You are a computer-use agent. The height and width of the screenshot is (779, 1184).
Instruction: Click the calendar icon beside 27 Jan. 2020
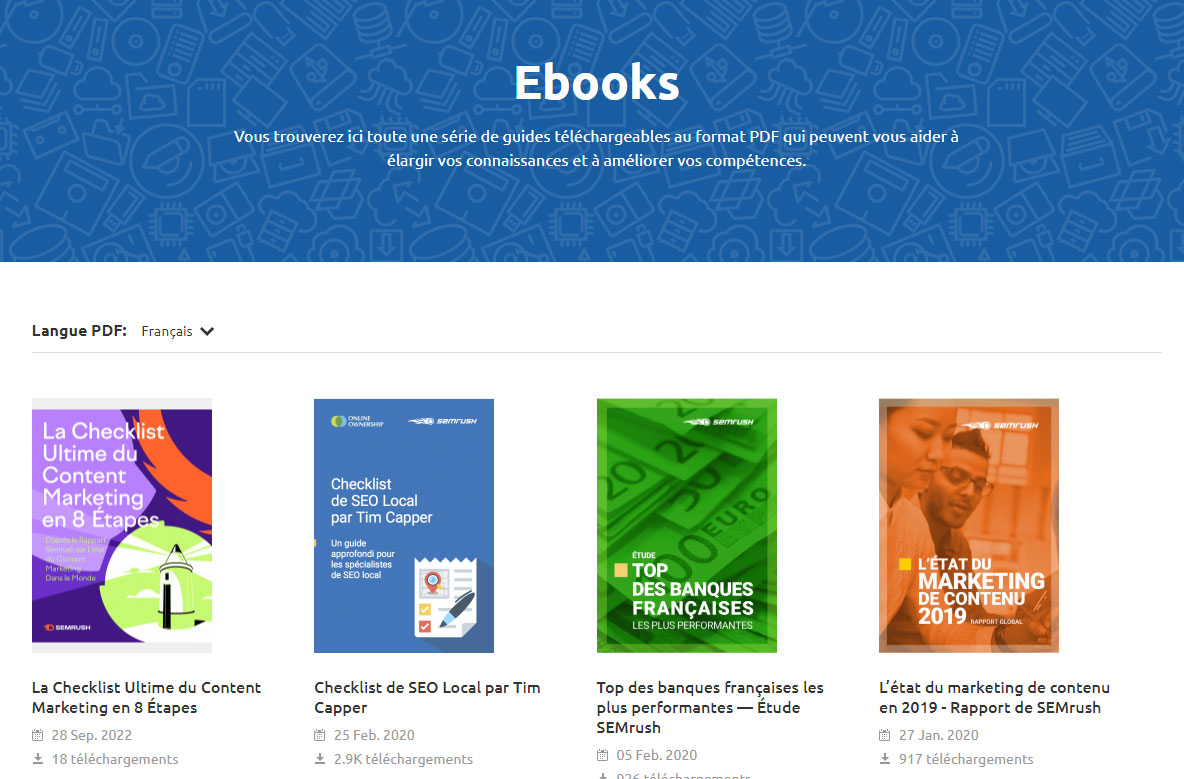coord(885,735)
